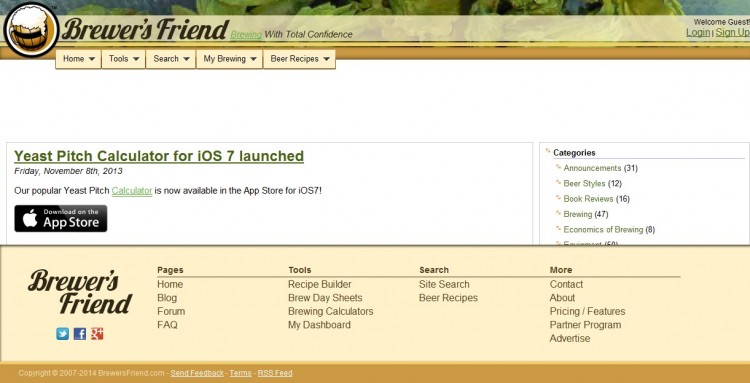Click the Pages footer heading
The height and width of the screenshot is (383, 750).
(170, 270)
